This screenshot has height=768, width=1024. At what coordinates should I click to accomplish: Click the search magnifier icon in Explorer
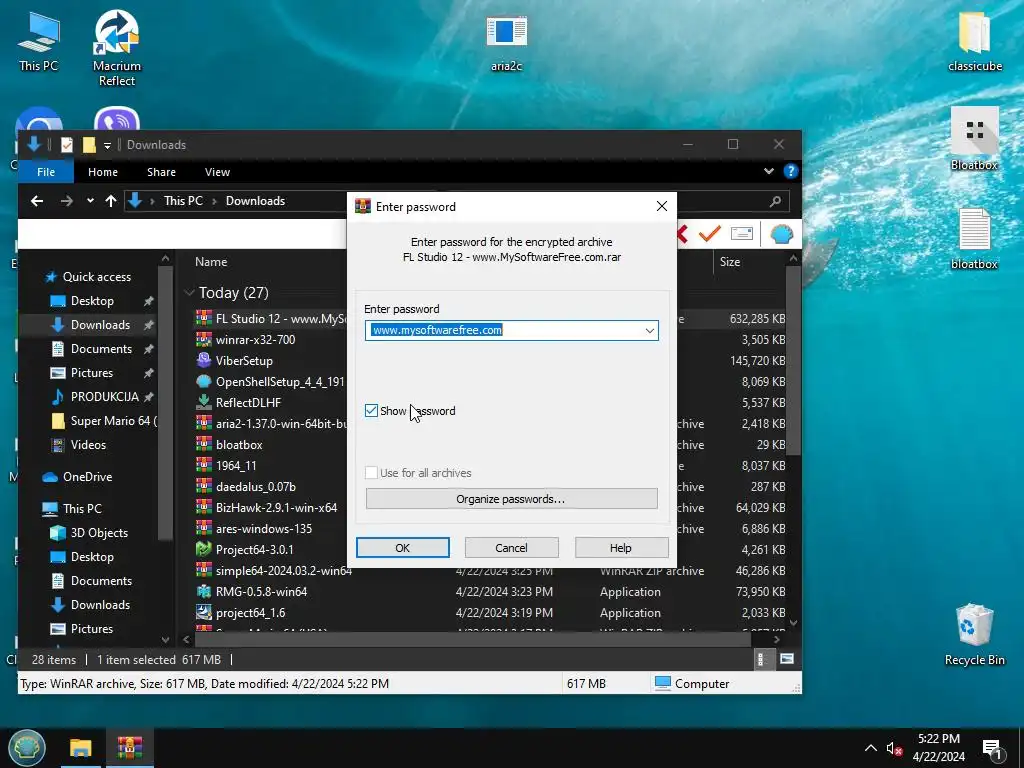775,201
